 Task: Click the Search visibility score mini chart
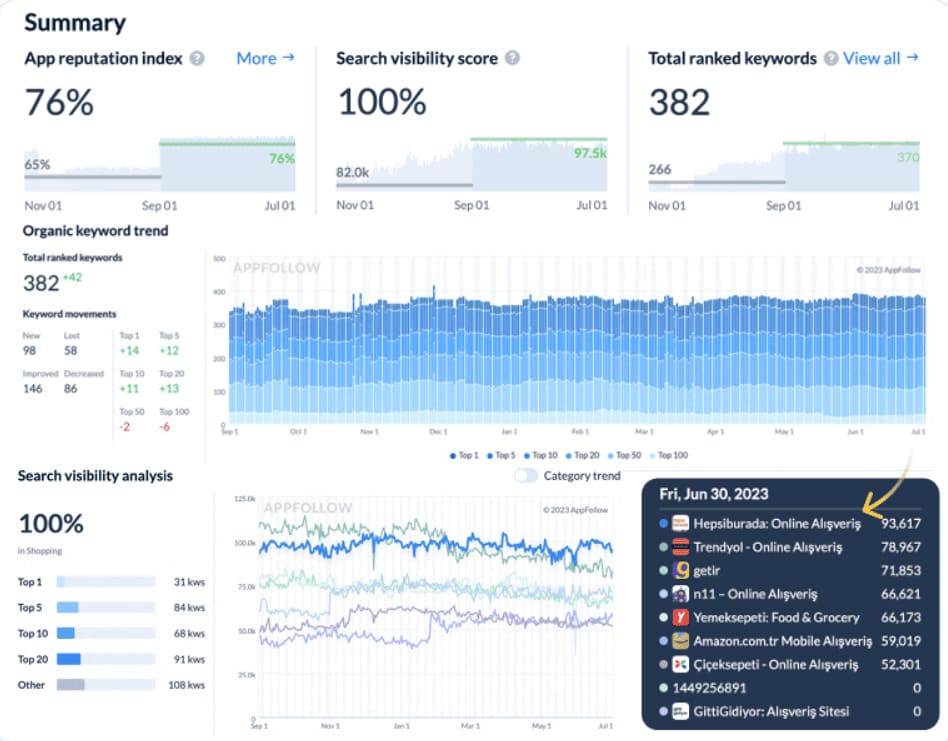pos(472,164)
